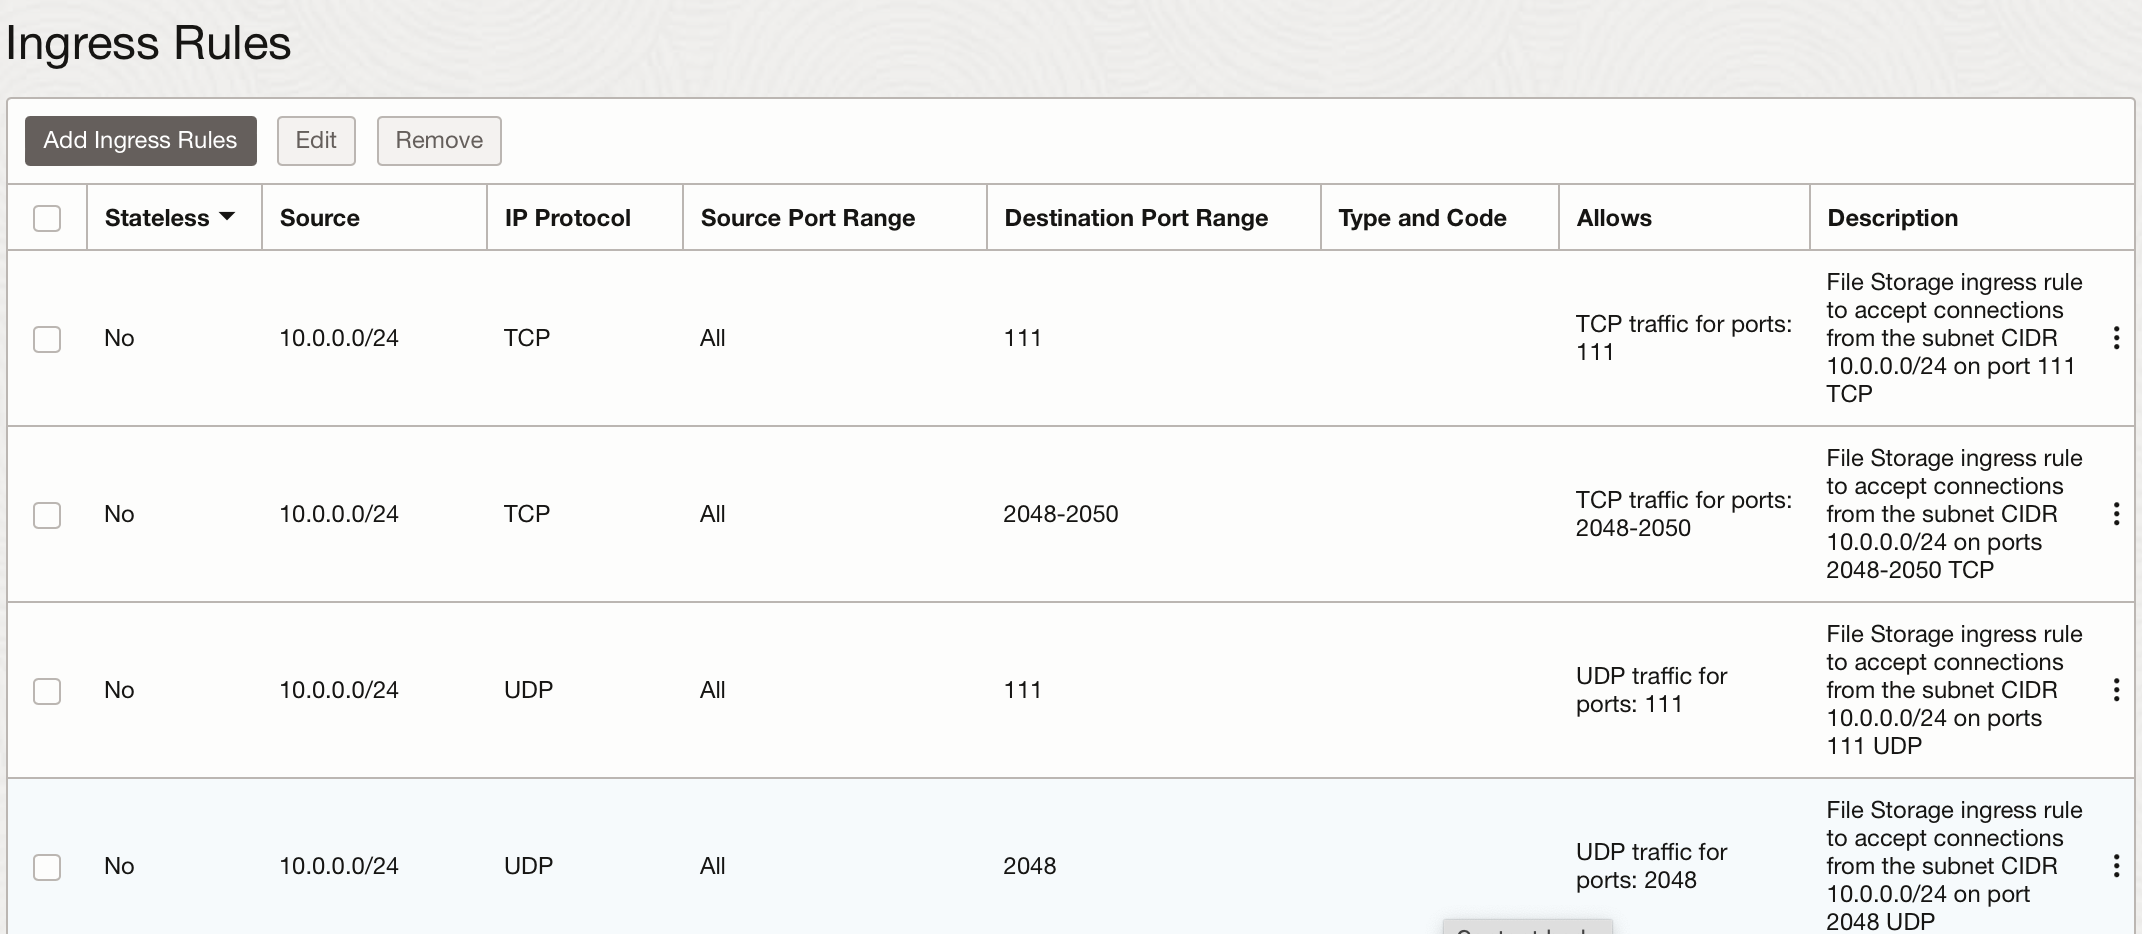Viewport: 2142px width, 934px height.
Task: Click Add Ingress Rules
Action: pyautogui.click(x=140, y=140)
